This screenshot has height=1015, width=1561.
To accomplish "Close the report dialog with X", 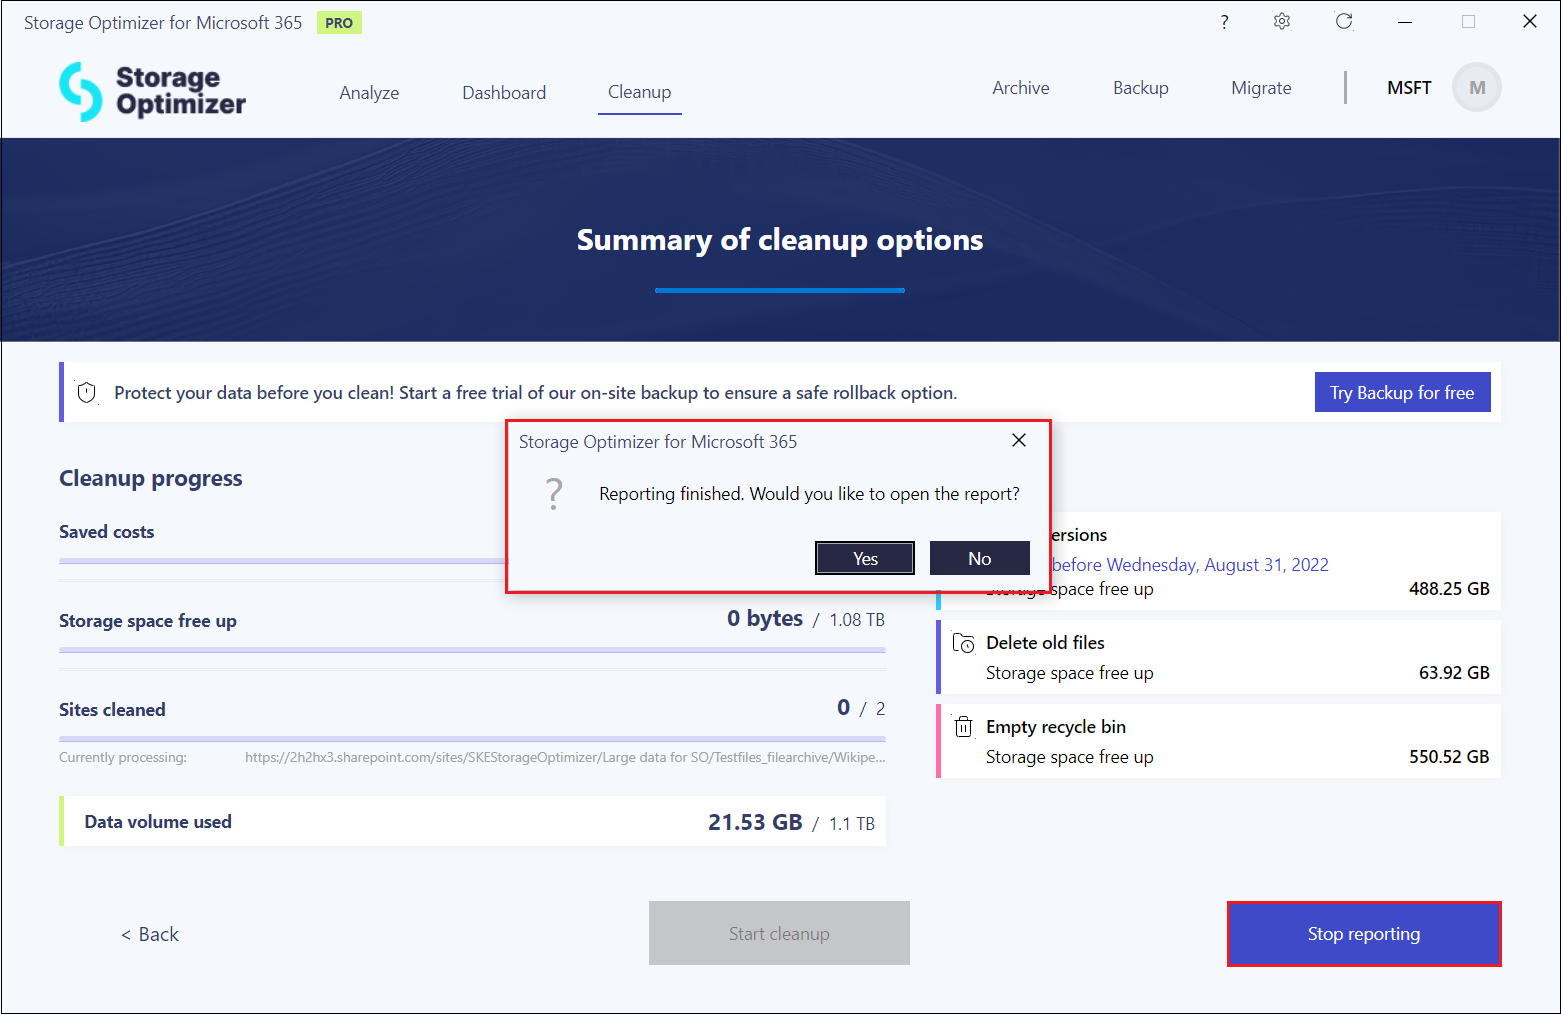I will click(1018, 441).
